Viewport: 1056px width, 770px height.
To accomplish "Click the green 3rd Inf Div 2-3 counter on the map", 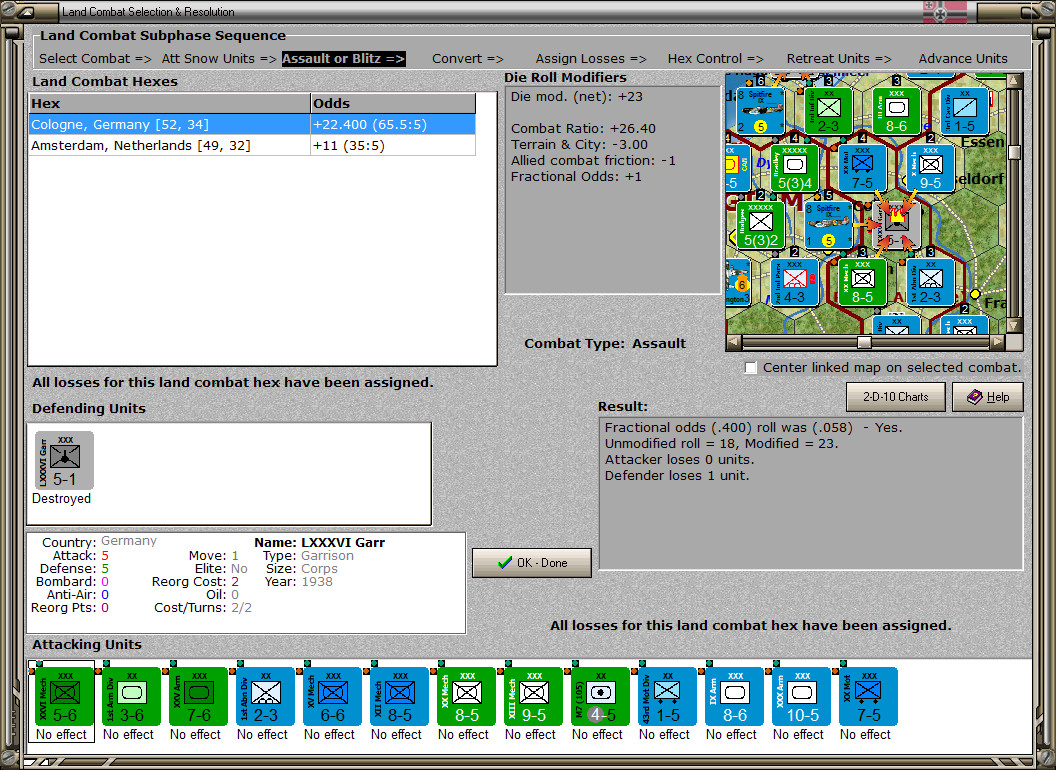I will pos(828,110).
